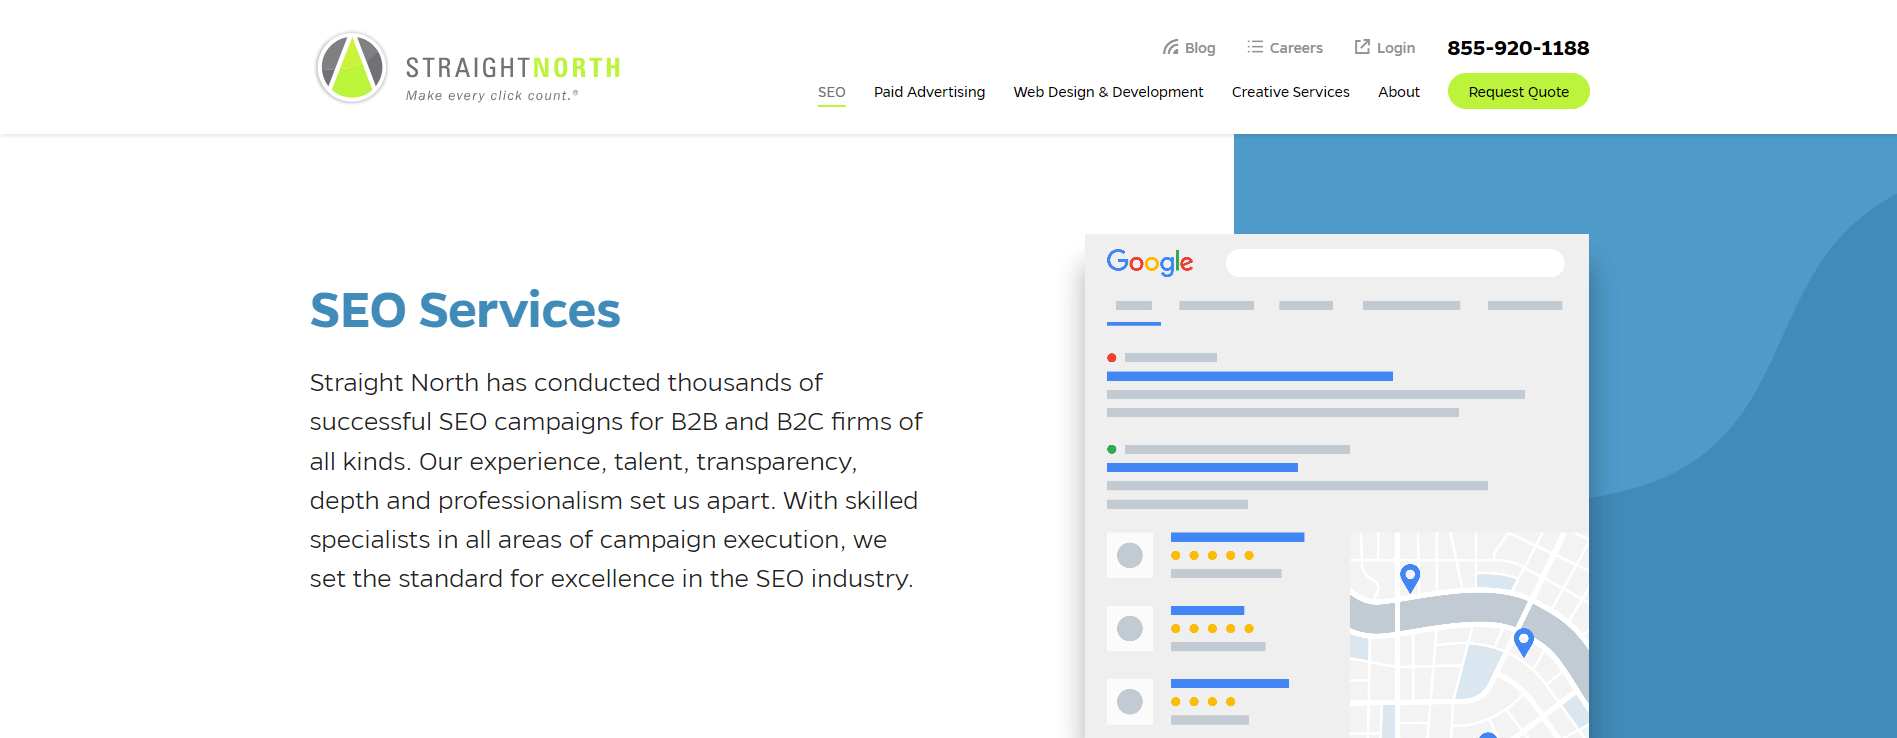Click the Request Quote button
Screen dimensions: 1897x738
[1519, 92]
